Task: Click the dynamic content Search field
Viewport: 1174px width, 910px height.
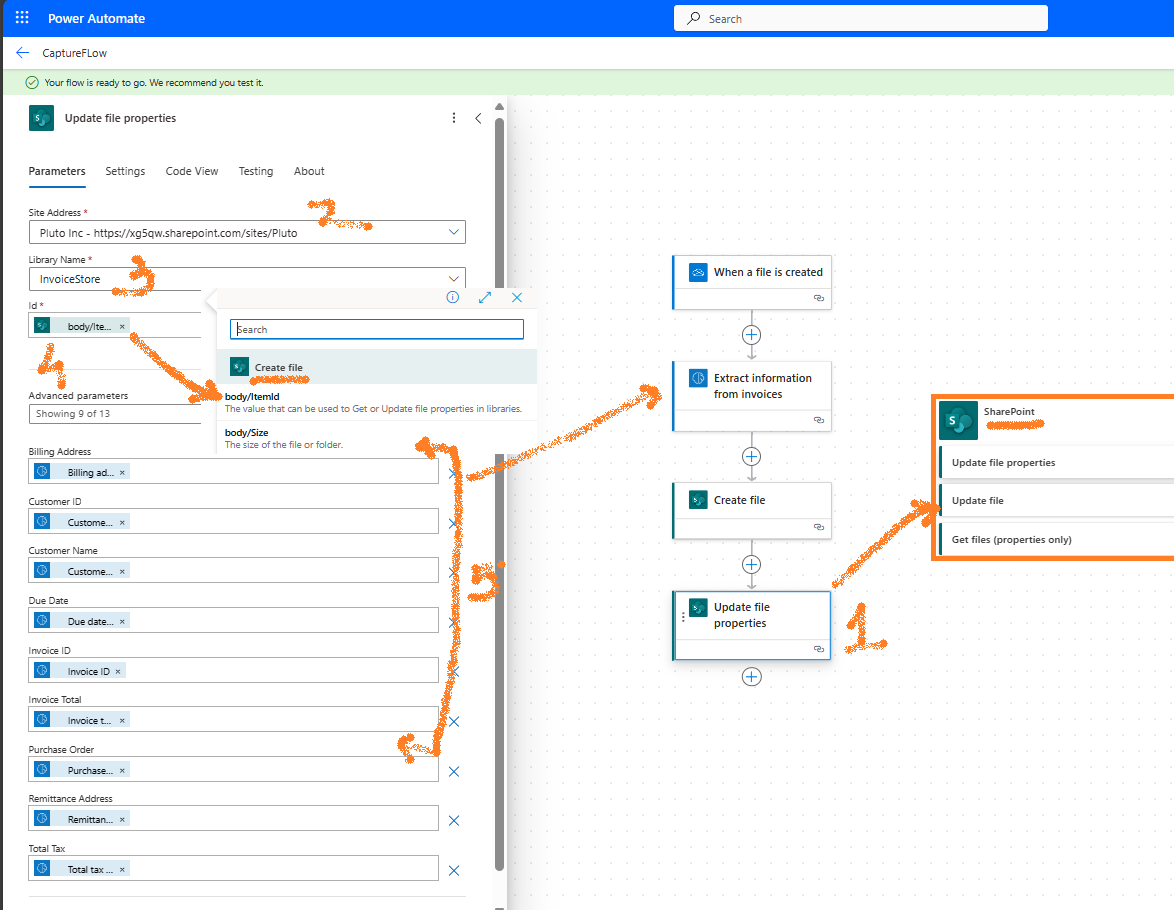Action: [x=377, y=329]
